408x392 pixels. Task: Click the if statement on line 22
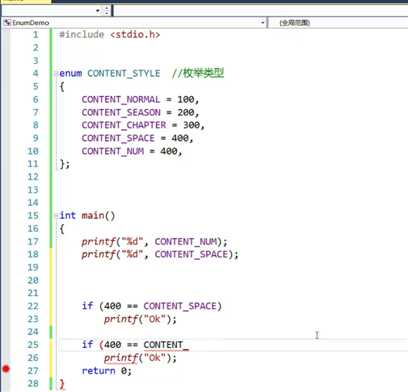click(152, 306)
